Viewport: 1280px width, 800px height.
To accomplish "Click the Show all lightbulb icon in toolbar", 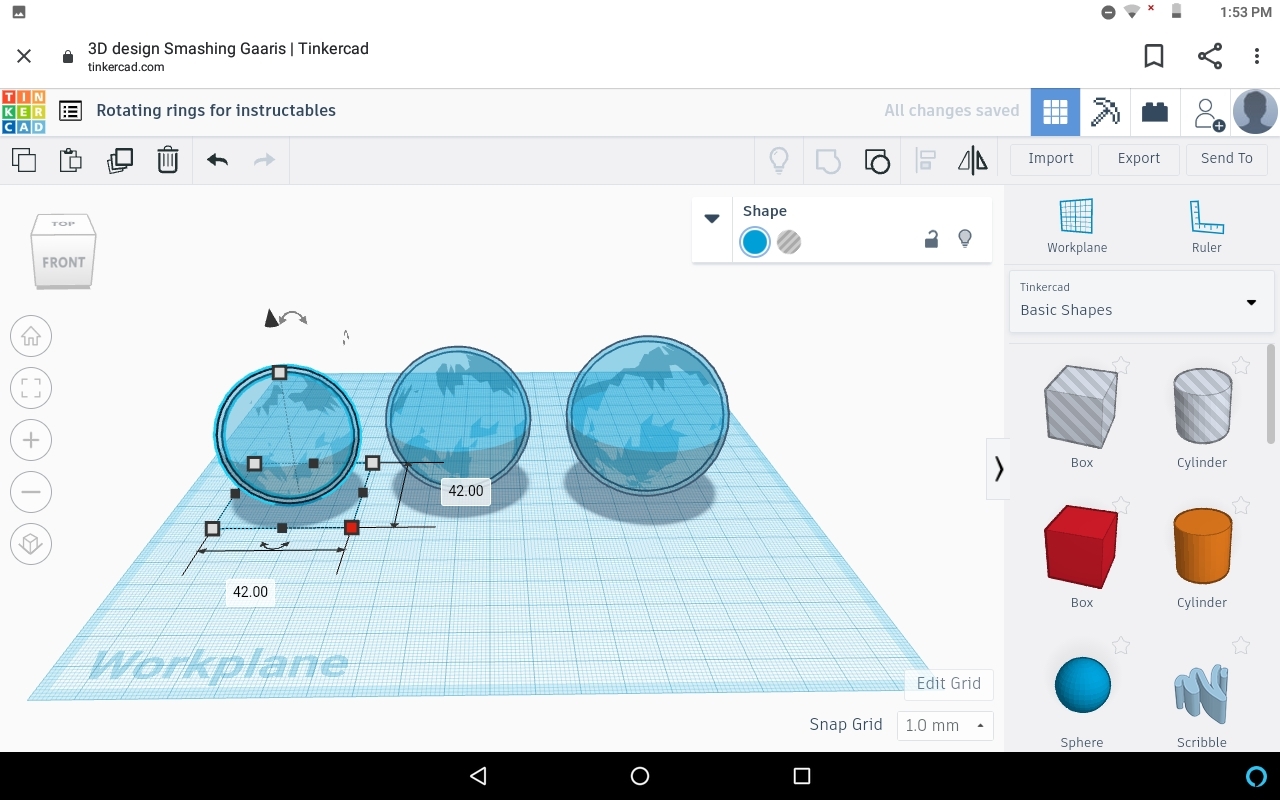I will point(779,160).
